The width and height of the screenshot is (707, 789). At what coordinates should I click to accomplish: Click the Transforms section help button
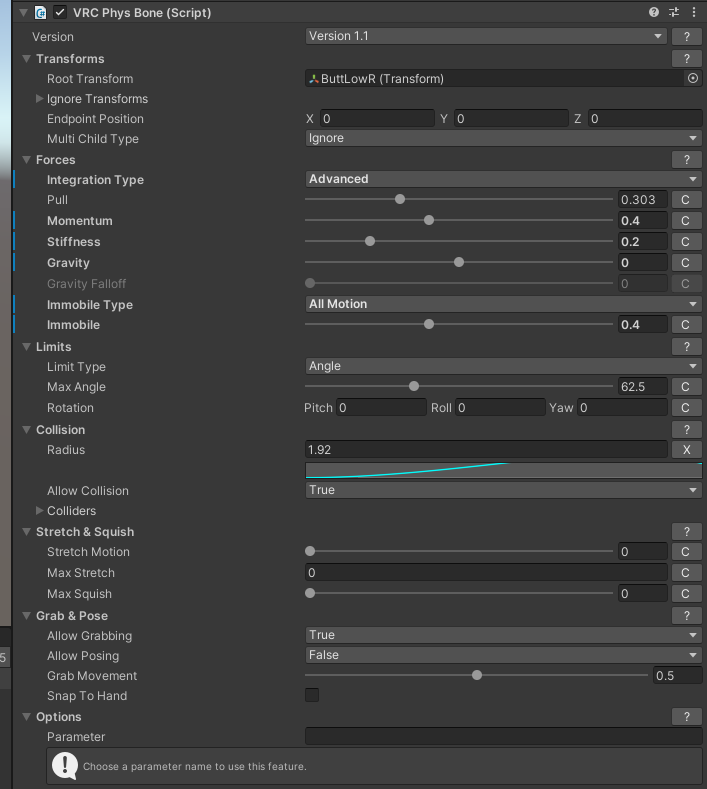(686, 59)
